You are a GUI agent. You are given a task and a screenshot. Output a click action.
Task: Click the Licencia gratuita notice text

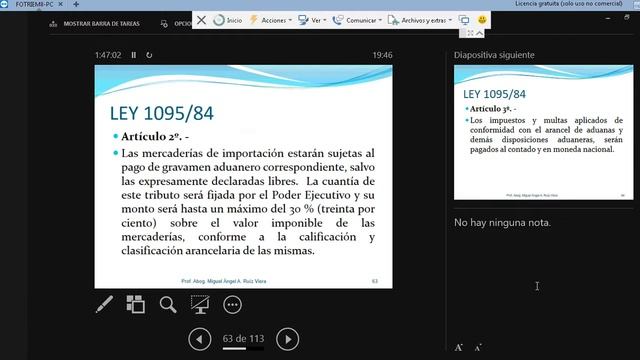[x=569, y=4]
